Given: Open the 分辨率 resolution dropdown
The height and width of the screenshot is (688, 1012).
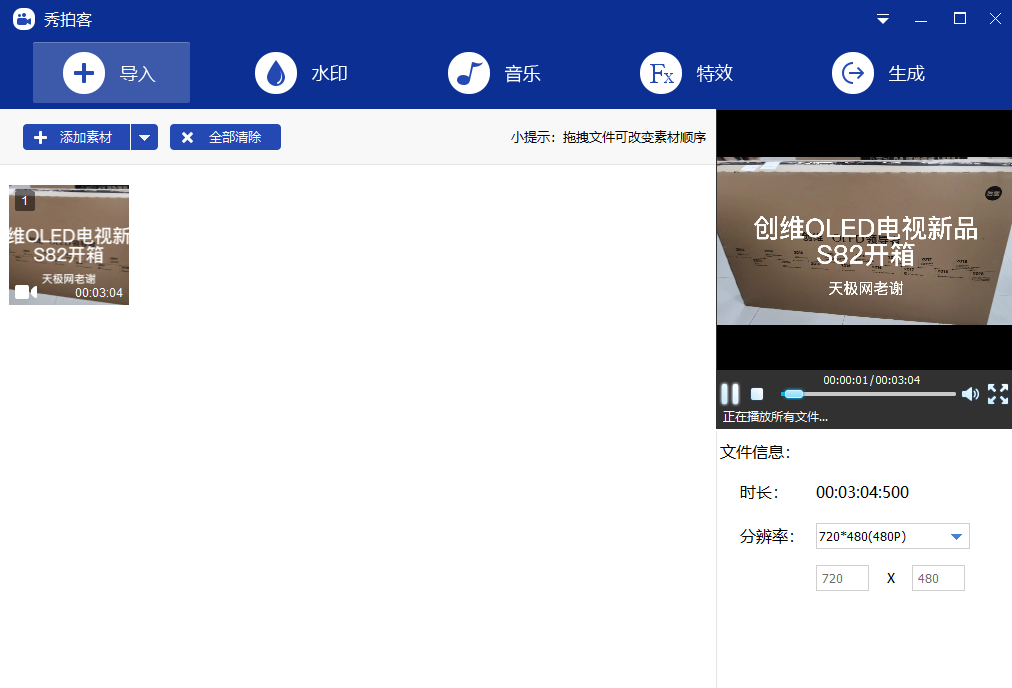Looking at the screenshot, I should (893, 536).
